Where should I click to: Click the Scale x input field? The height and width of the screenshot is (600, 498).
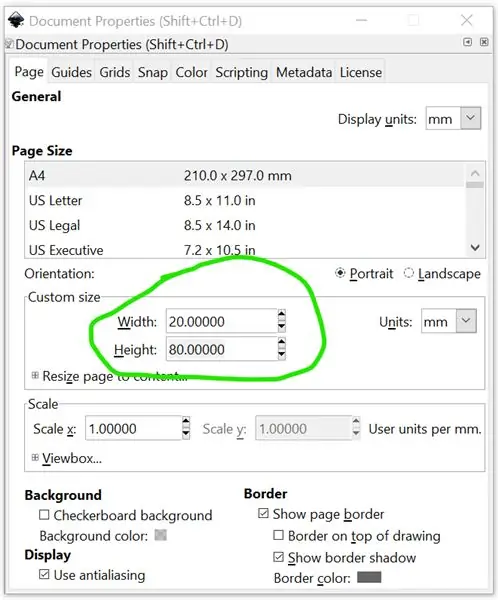click(x=133, y=429)
